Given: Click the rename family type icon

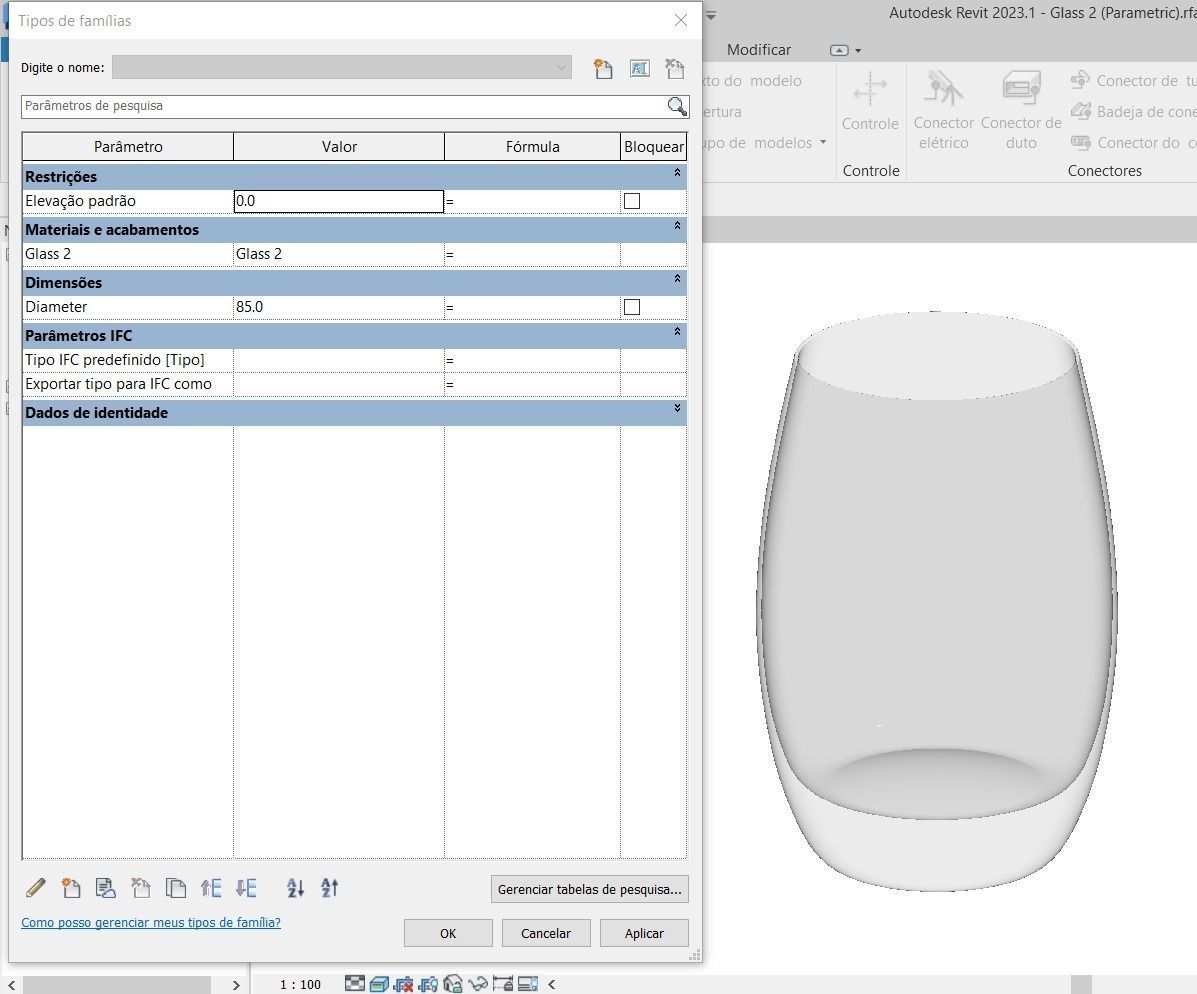Looking at the screenshot, I should 639,69.
